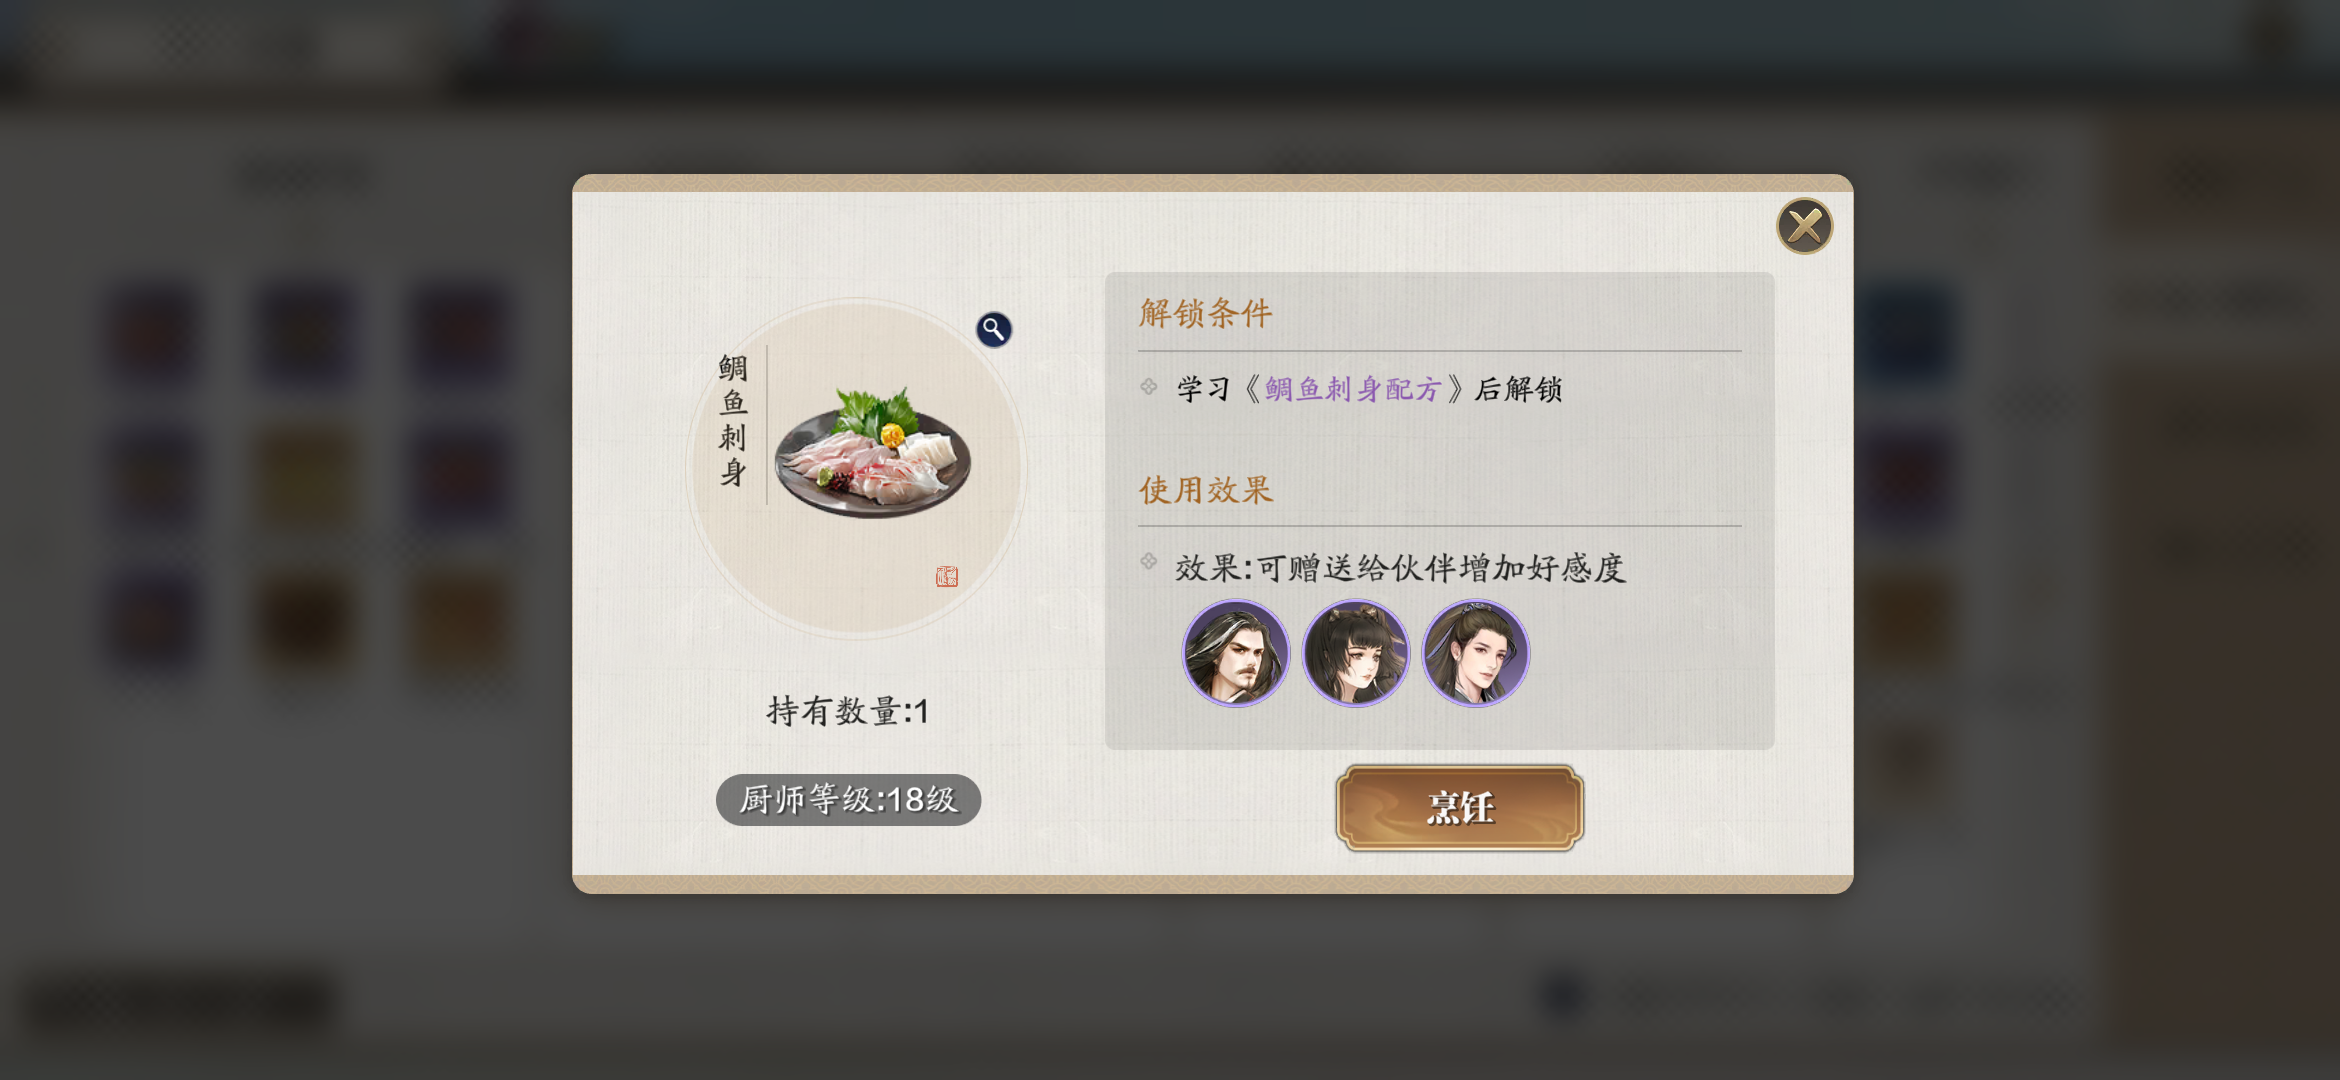Open the 鲷鱼刺身配方 recipe link
Image resolution: width=2340 pixels, height=1080 pixels.
coord(1353,389)
